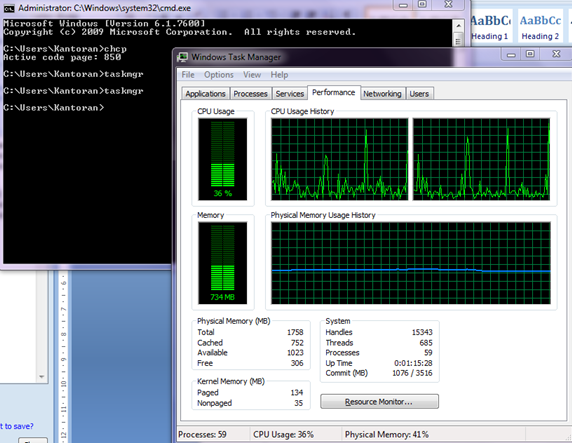Click the cmd window scrollbar thumb
This screenshot has height=443, width=572.
(x=458, y=39)
